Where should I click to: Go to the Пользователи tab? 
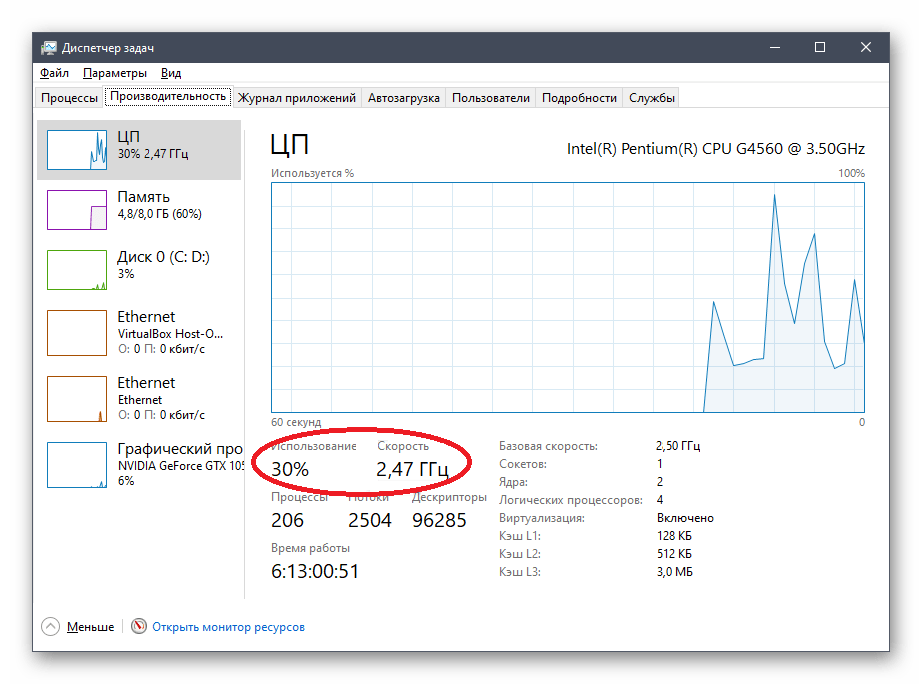pos(490,97)
